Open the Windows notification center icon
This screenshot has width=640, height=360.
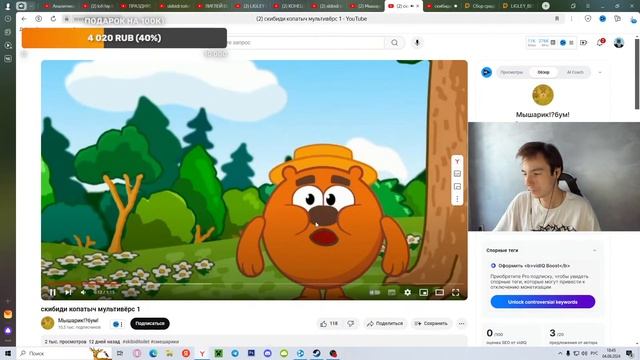(x=630, y=353)
